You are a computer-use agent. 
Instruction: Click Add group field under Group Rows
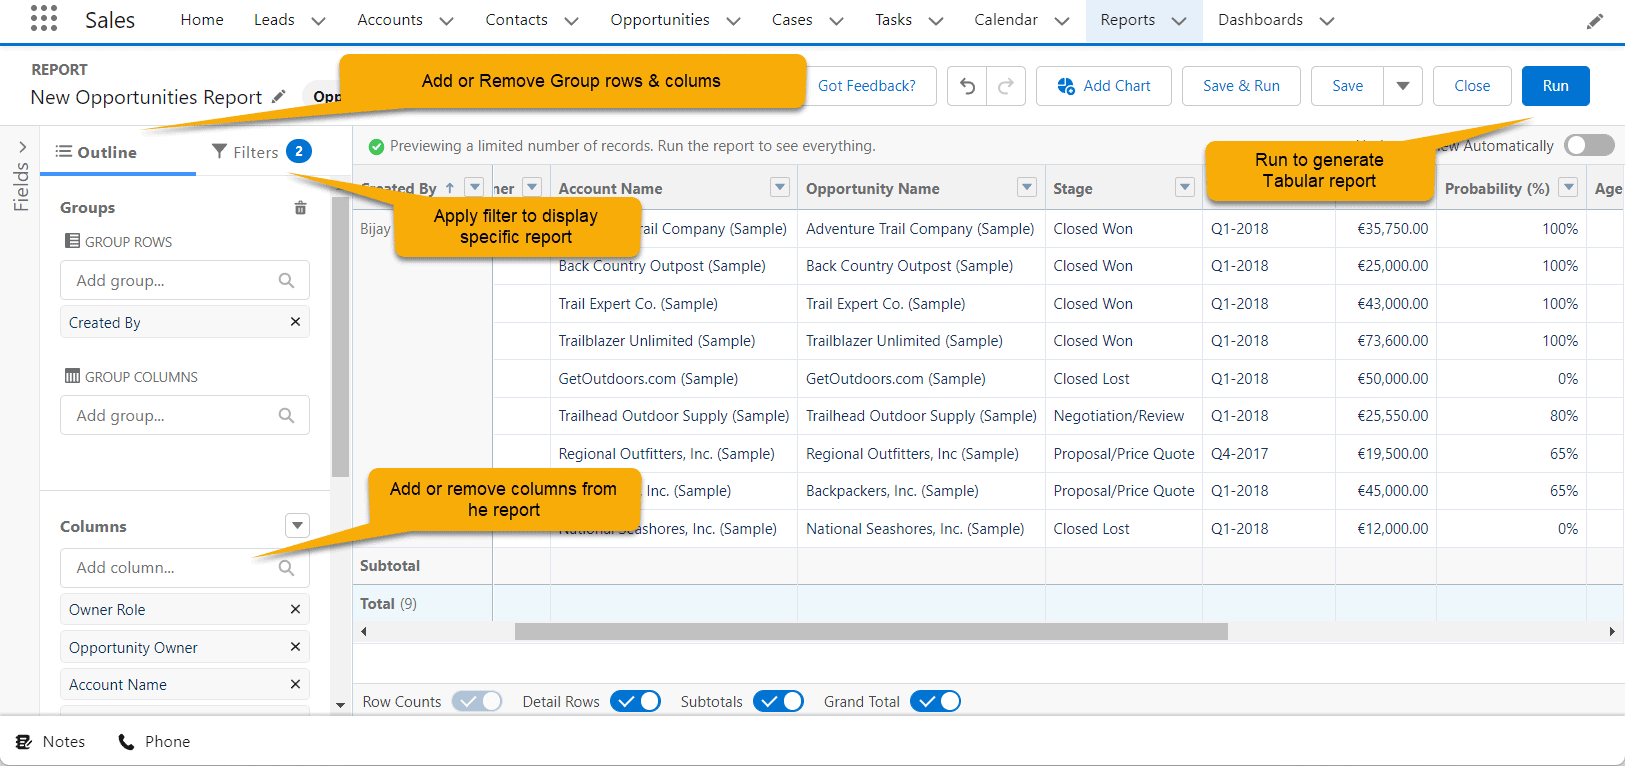pyautogui.click(x=185, y=280)
